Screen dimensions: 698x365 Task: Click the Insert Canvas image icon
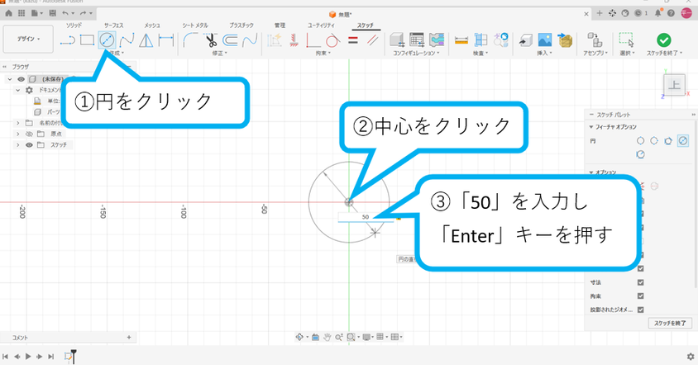tap(545, 40)
